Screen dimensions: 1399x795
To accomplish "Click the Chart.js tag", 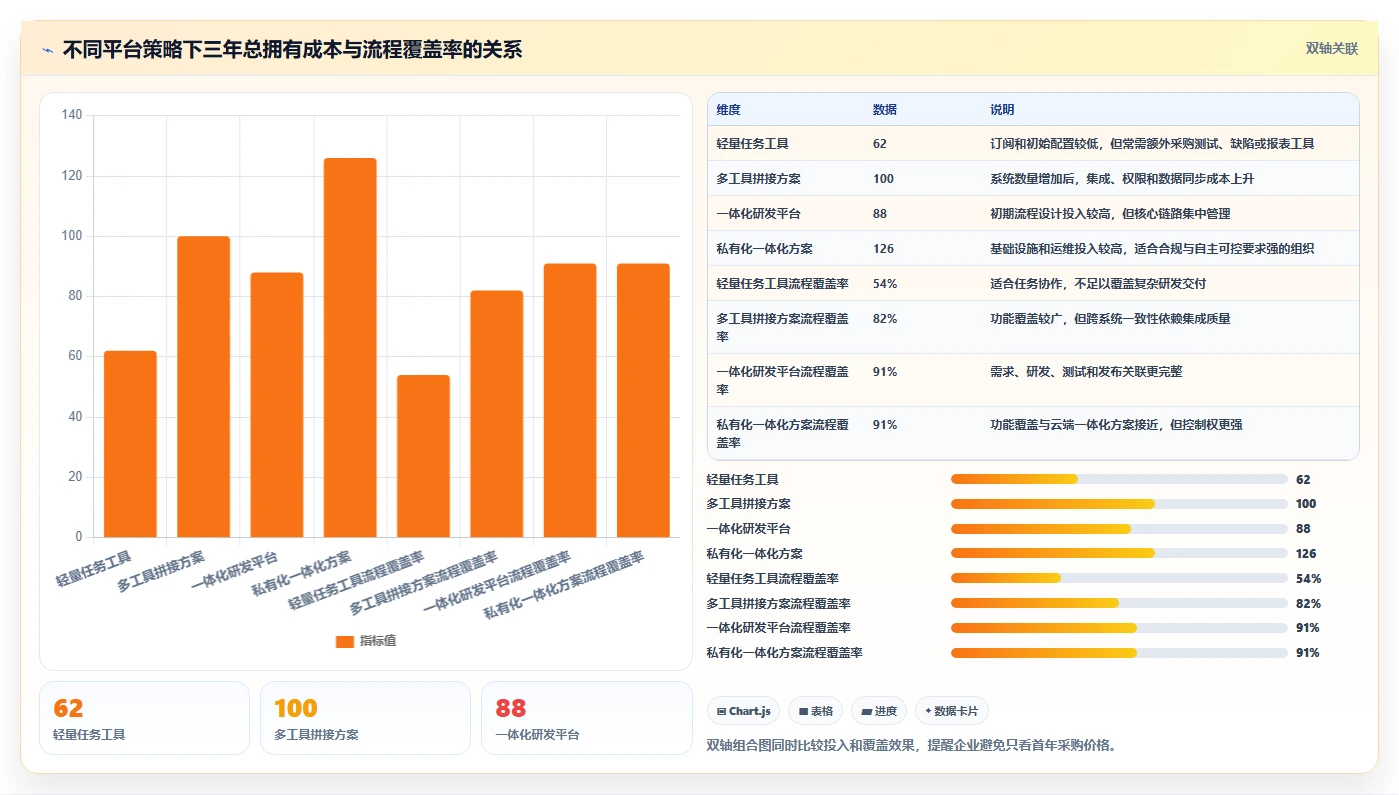I will (744, 711).
